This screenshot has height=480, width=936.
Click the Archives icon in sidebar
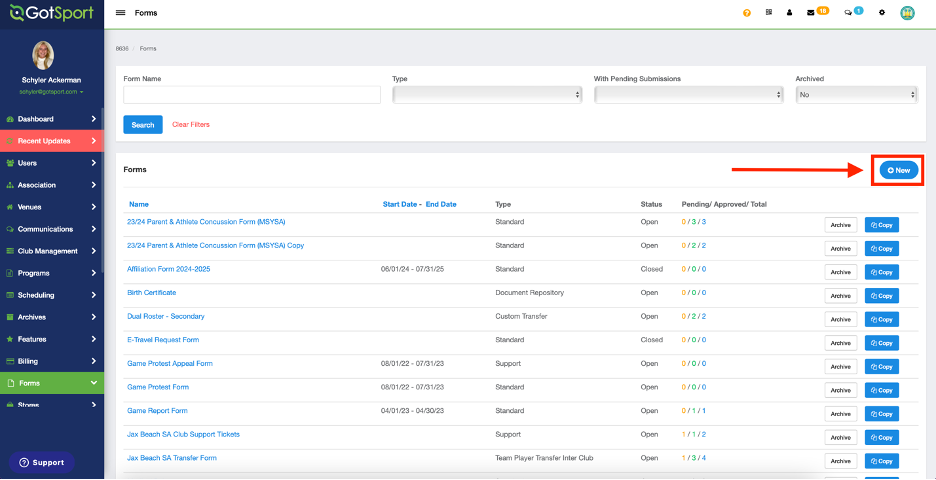(x=10, y=317)
